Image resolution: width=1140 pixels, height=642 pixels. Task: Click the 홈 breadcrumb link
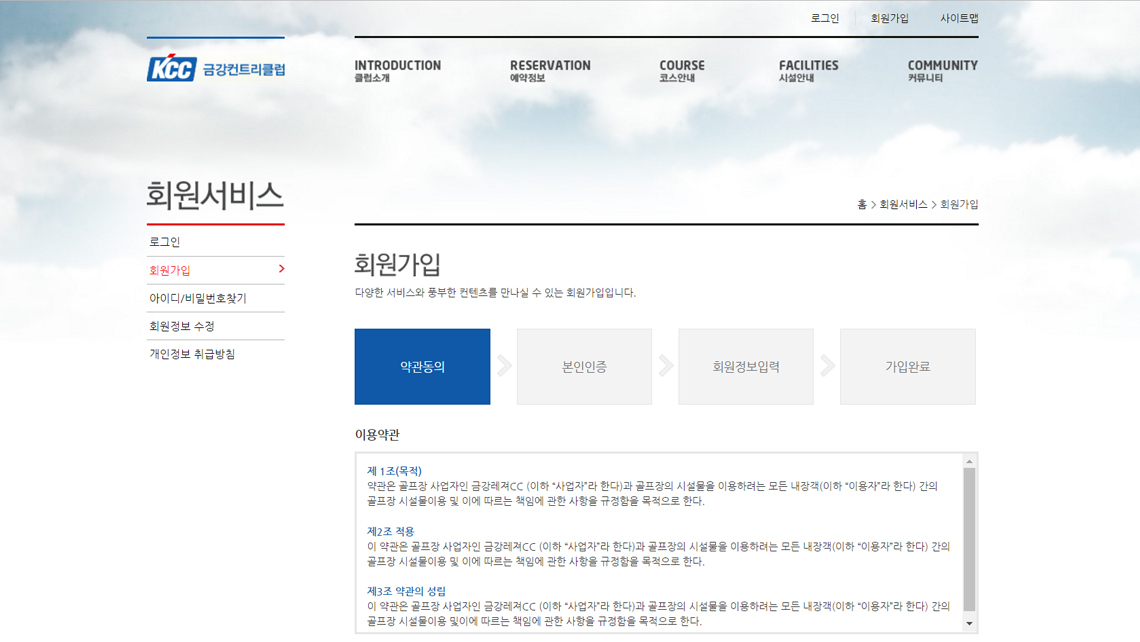862,205
